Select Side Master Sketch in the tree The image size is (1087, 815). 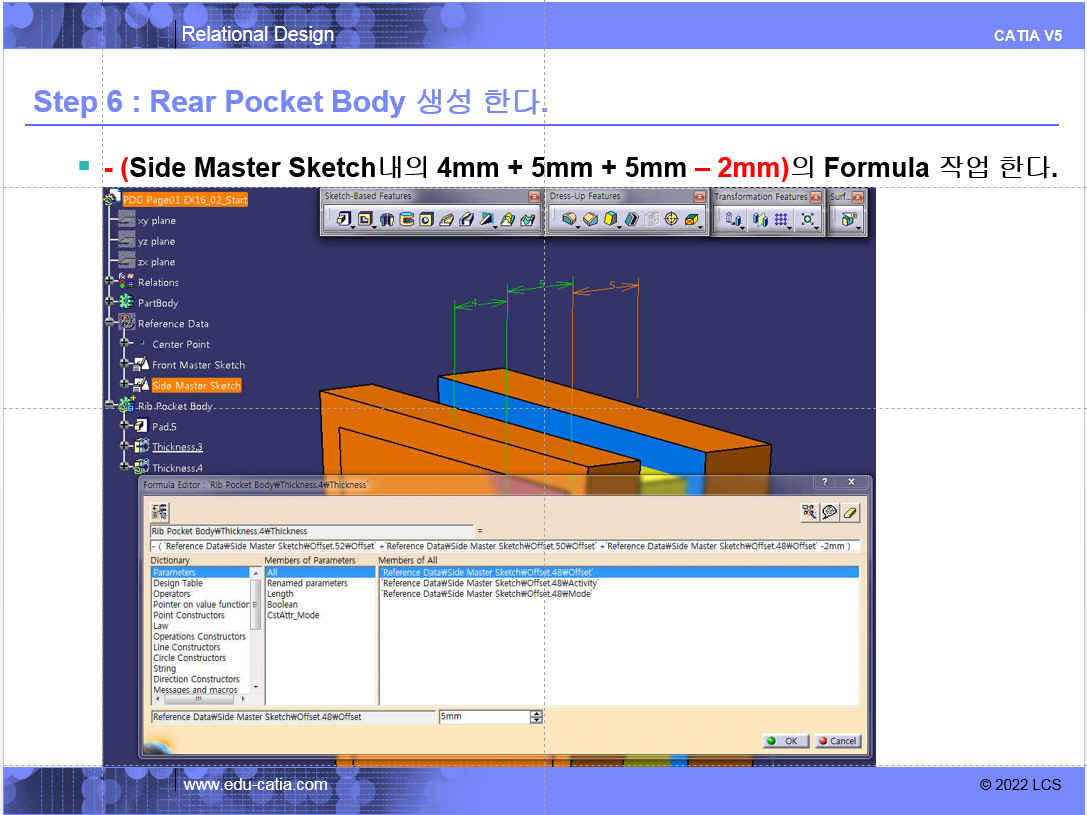(195, 386)
